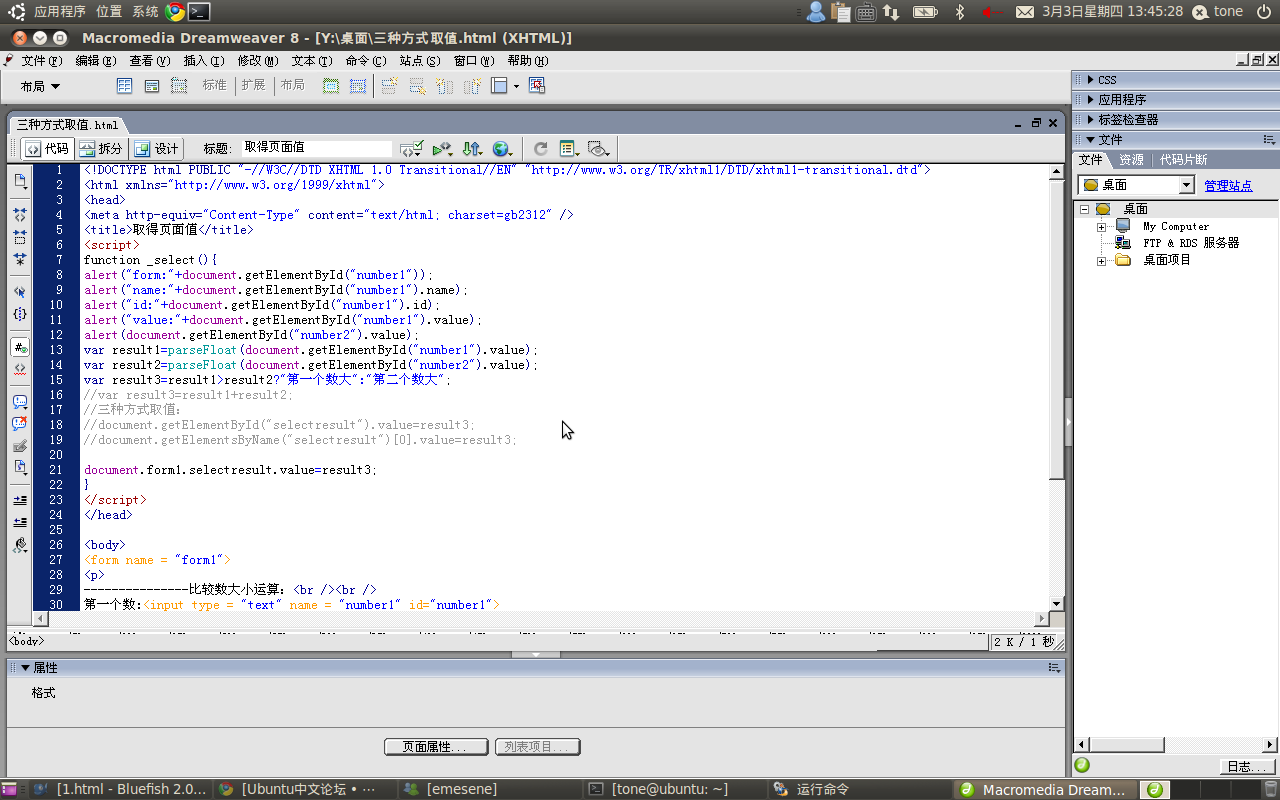Viewport: 1280px width, 800px height.
Task: Click the Indent Code icon
Action: [20, 500]
